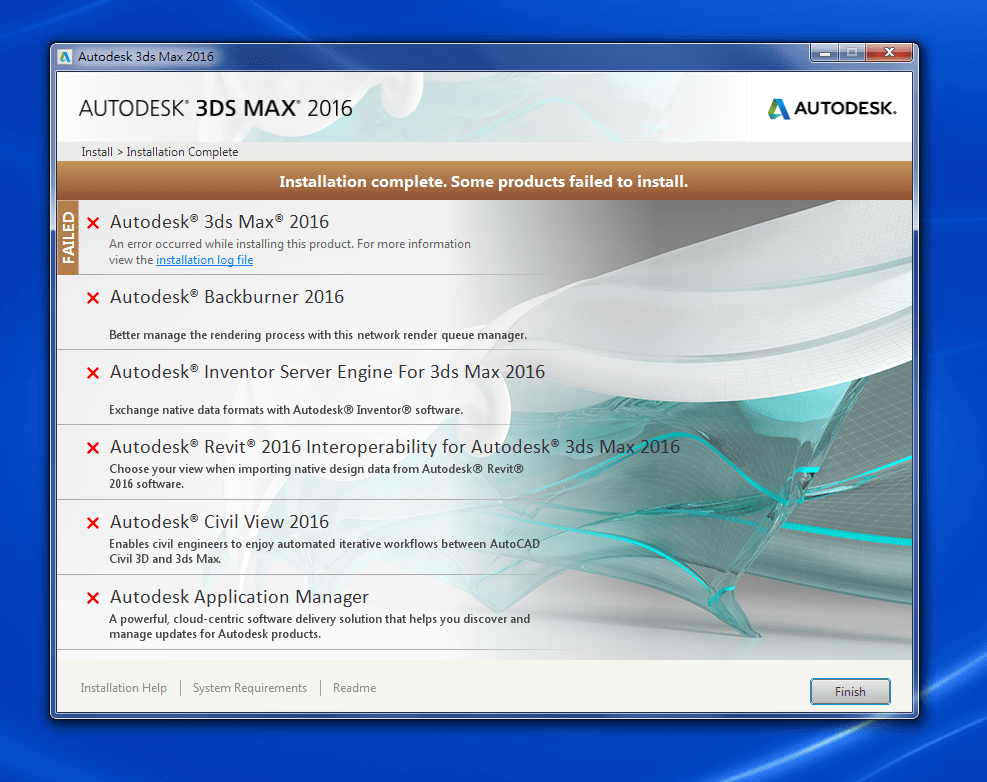Select the Revit 2016 Interoperability product title
The width and height of the screenshot is (987, 782).
tap(395, 446)
